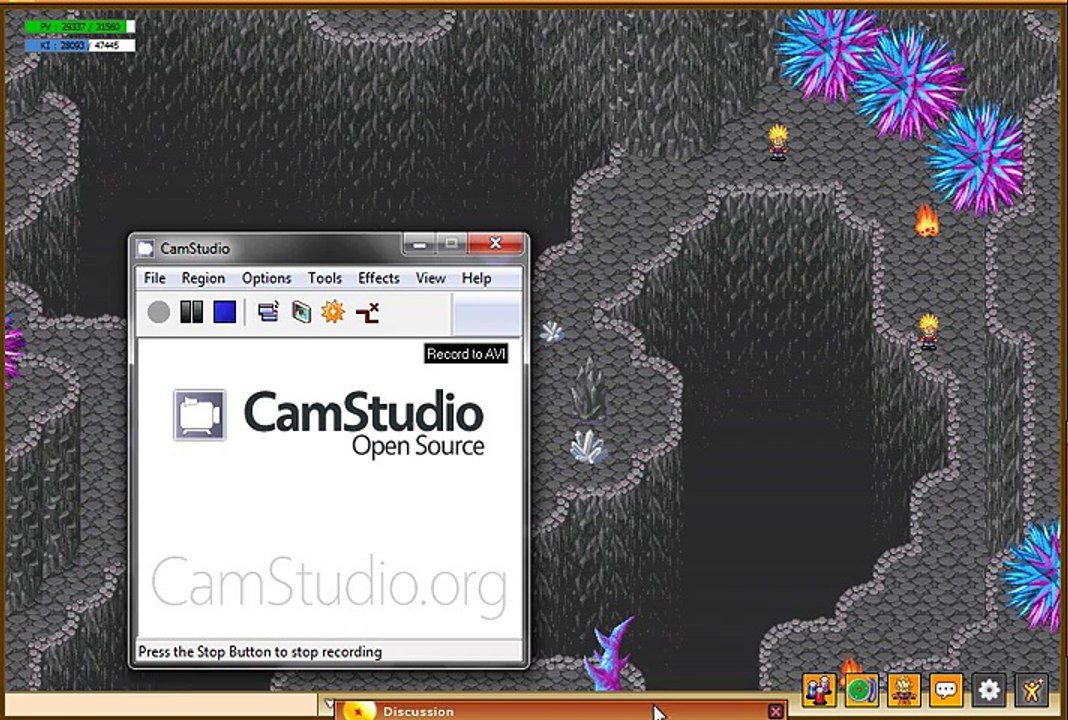Open the Effects menu
This screenshot has width=1068, height=720.
tap(379, 278)
